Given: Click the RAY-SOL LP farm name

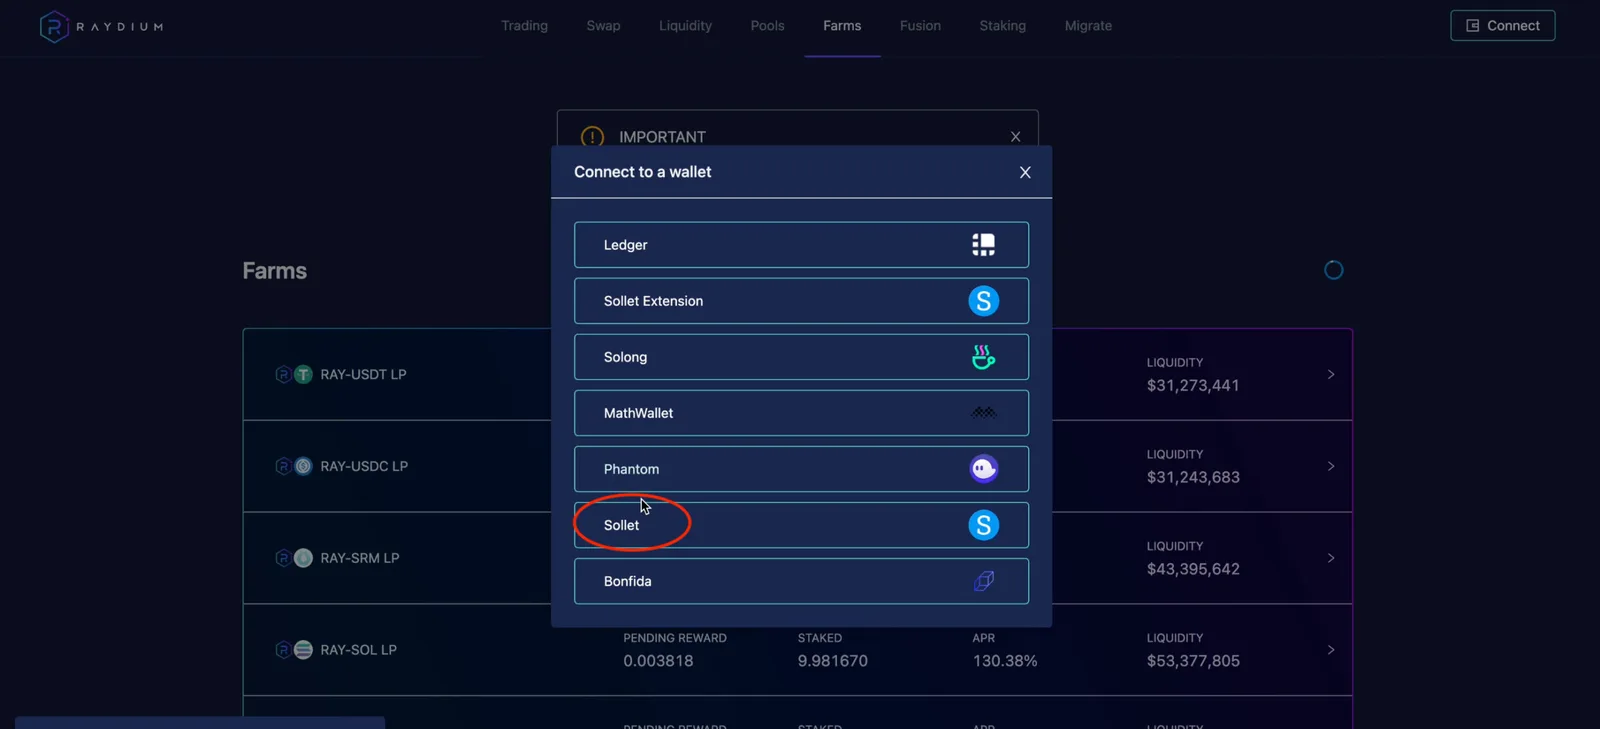Looking at the screenshot, I should pos(358,650).
